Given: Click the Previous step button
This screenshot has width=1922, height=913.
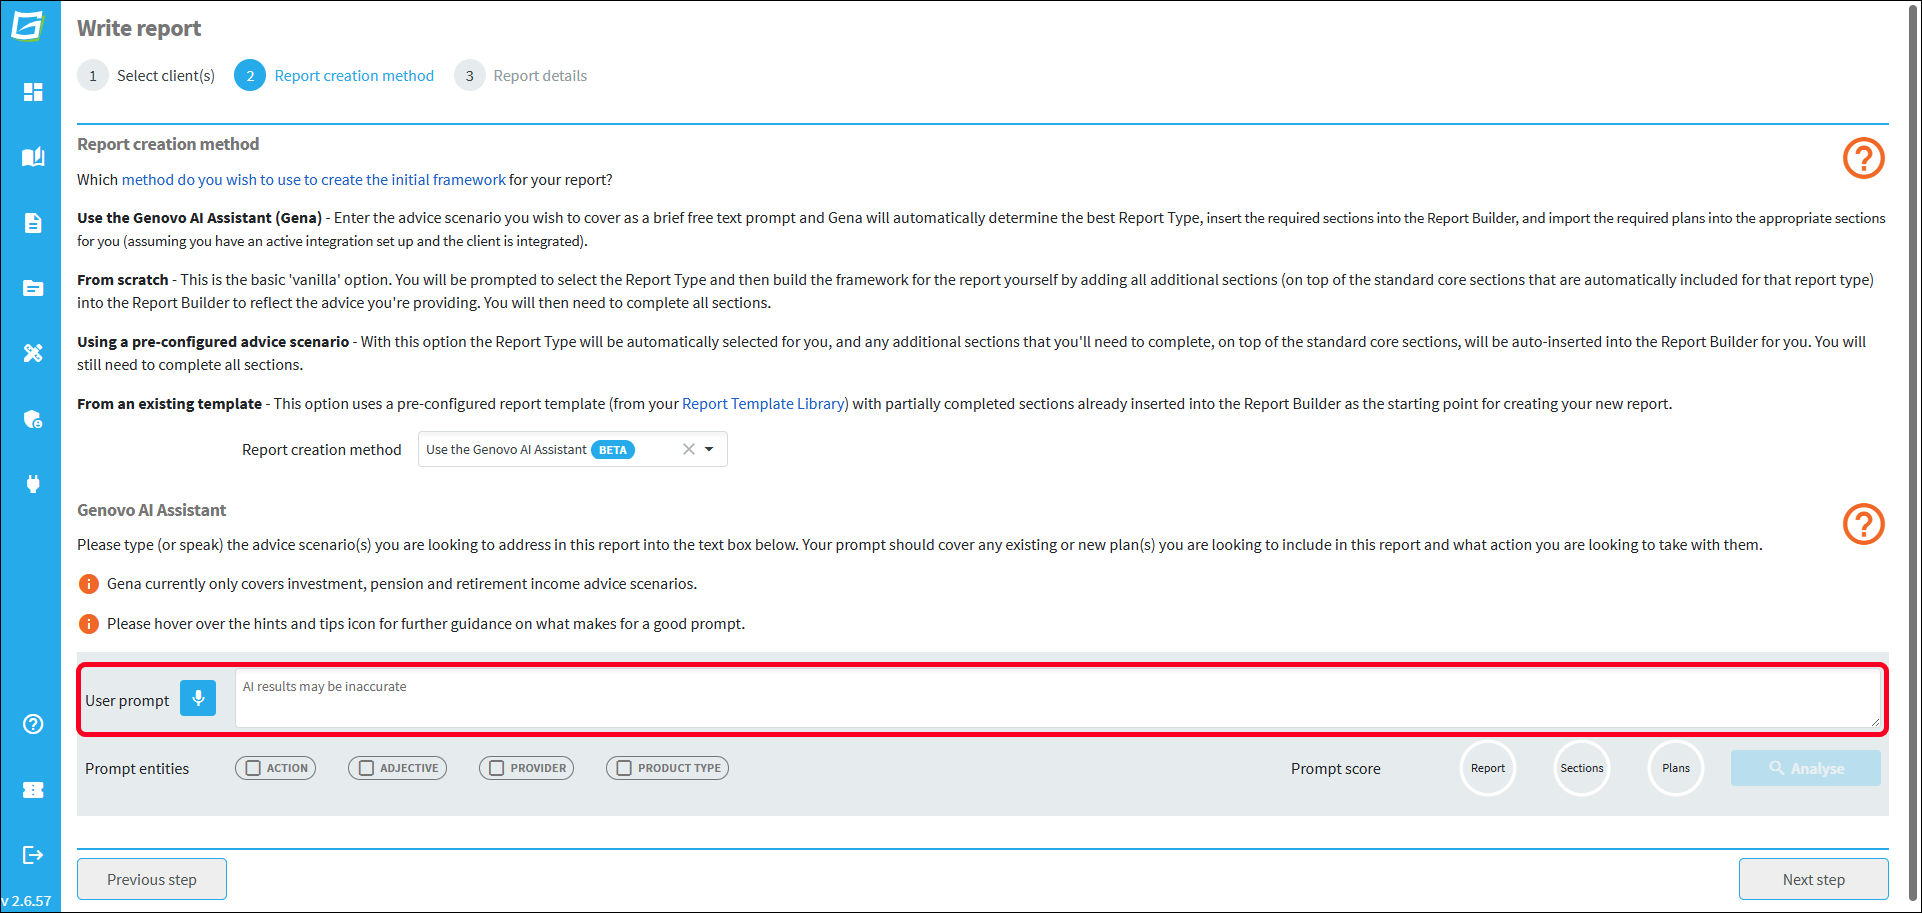Looking at the screenshot, I should pyautogui.click(x=152, y=879).
